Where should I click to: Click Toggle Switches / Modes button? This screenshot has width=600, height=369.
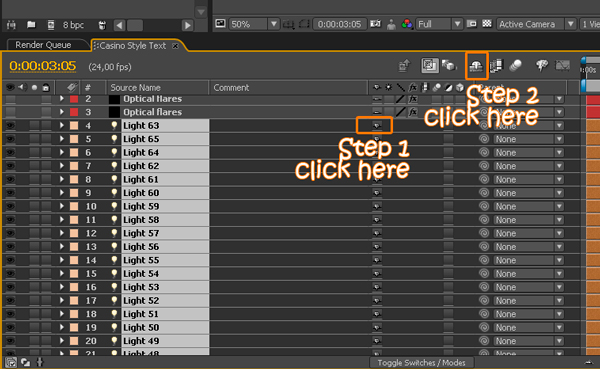click(x=421, y=362)
